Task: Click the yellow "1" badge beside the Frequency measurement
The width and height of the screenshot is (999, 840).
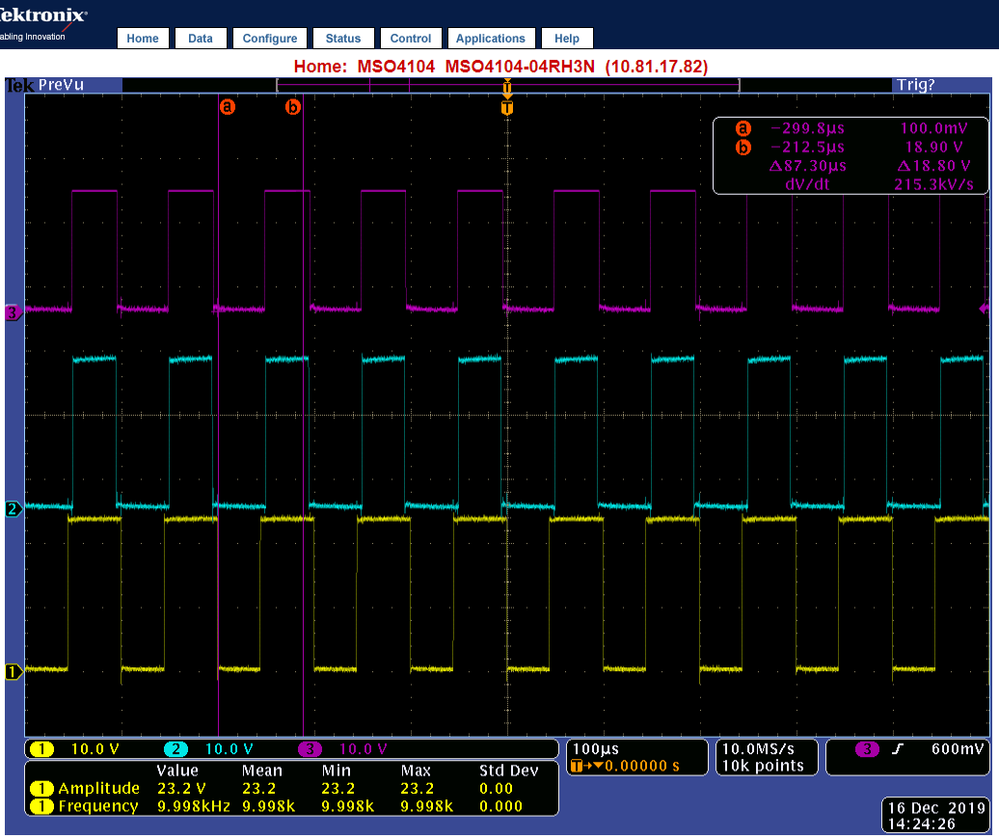Action: [x=41, y=805]
